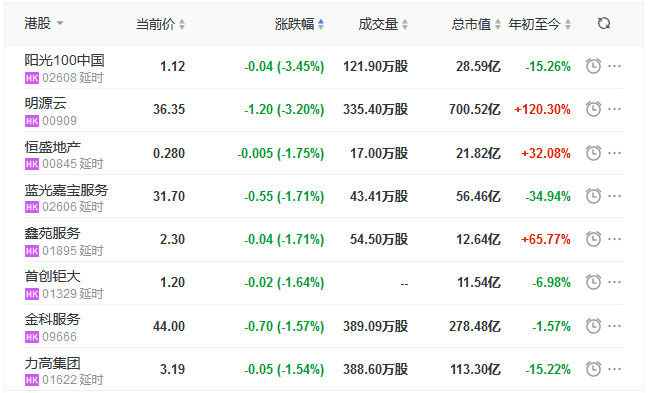This screenshot has height=393, width=648.
Task: Open more options for 明源云
Action: coord(615,109)
